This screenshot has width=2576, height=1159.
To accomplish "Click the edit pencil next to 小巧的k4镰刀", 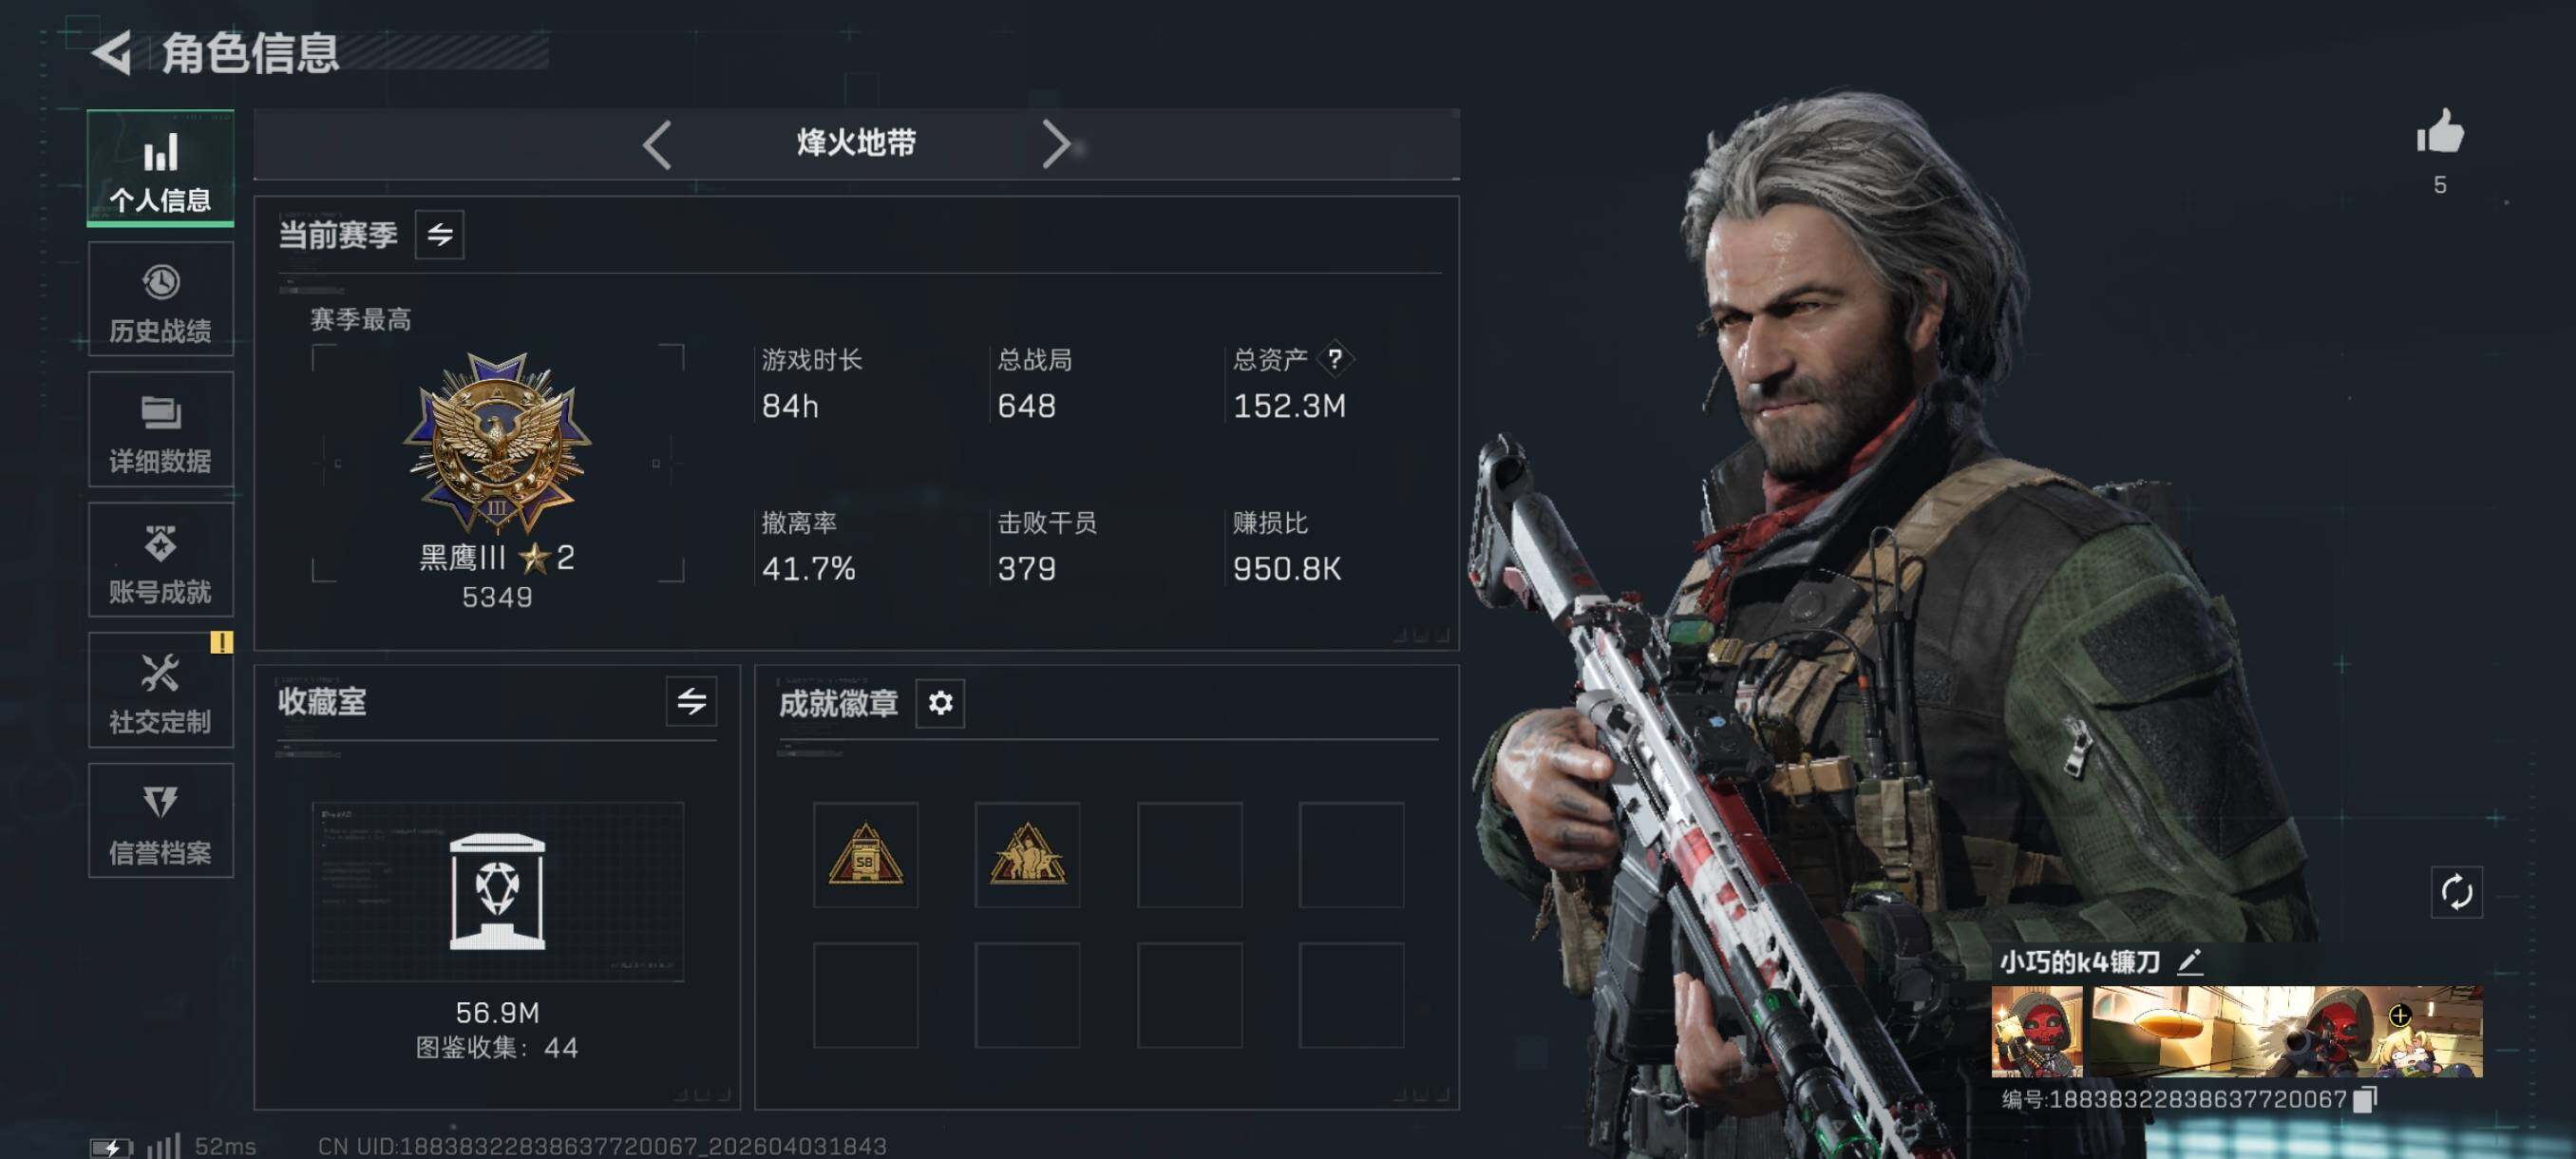I will coord(2190,962).
